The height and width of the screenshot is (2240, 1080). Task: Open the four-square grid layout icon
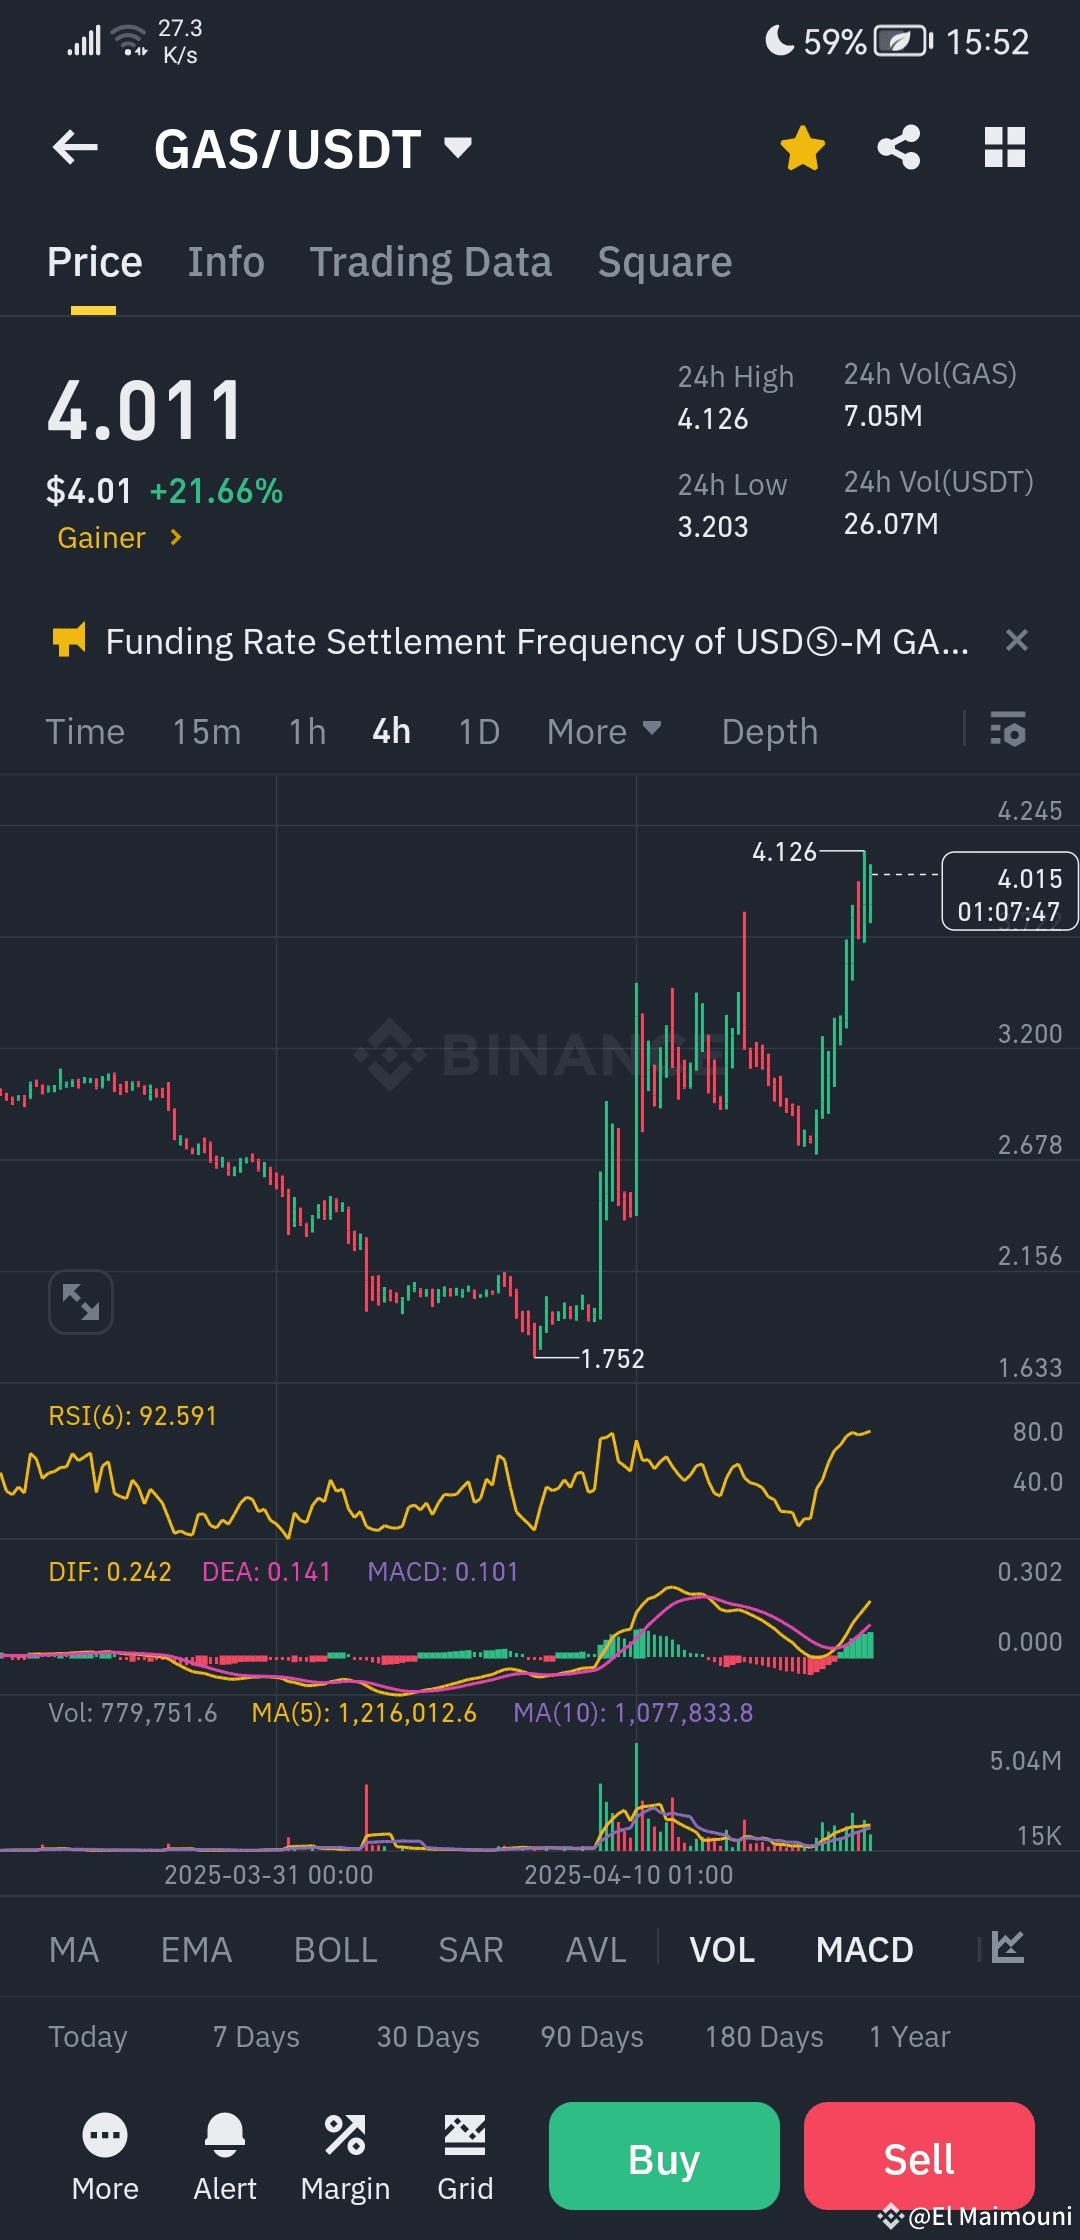point(1005,148)
